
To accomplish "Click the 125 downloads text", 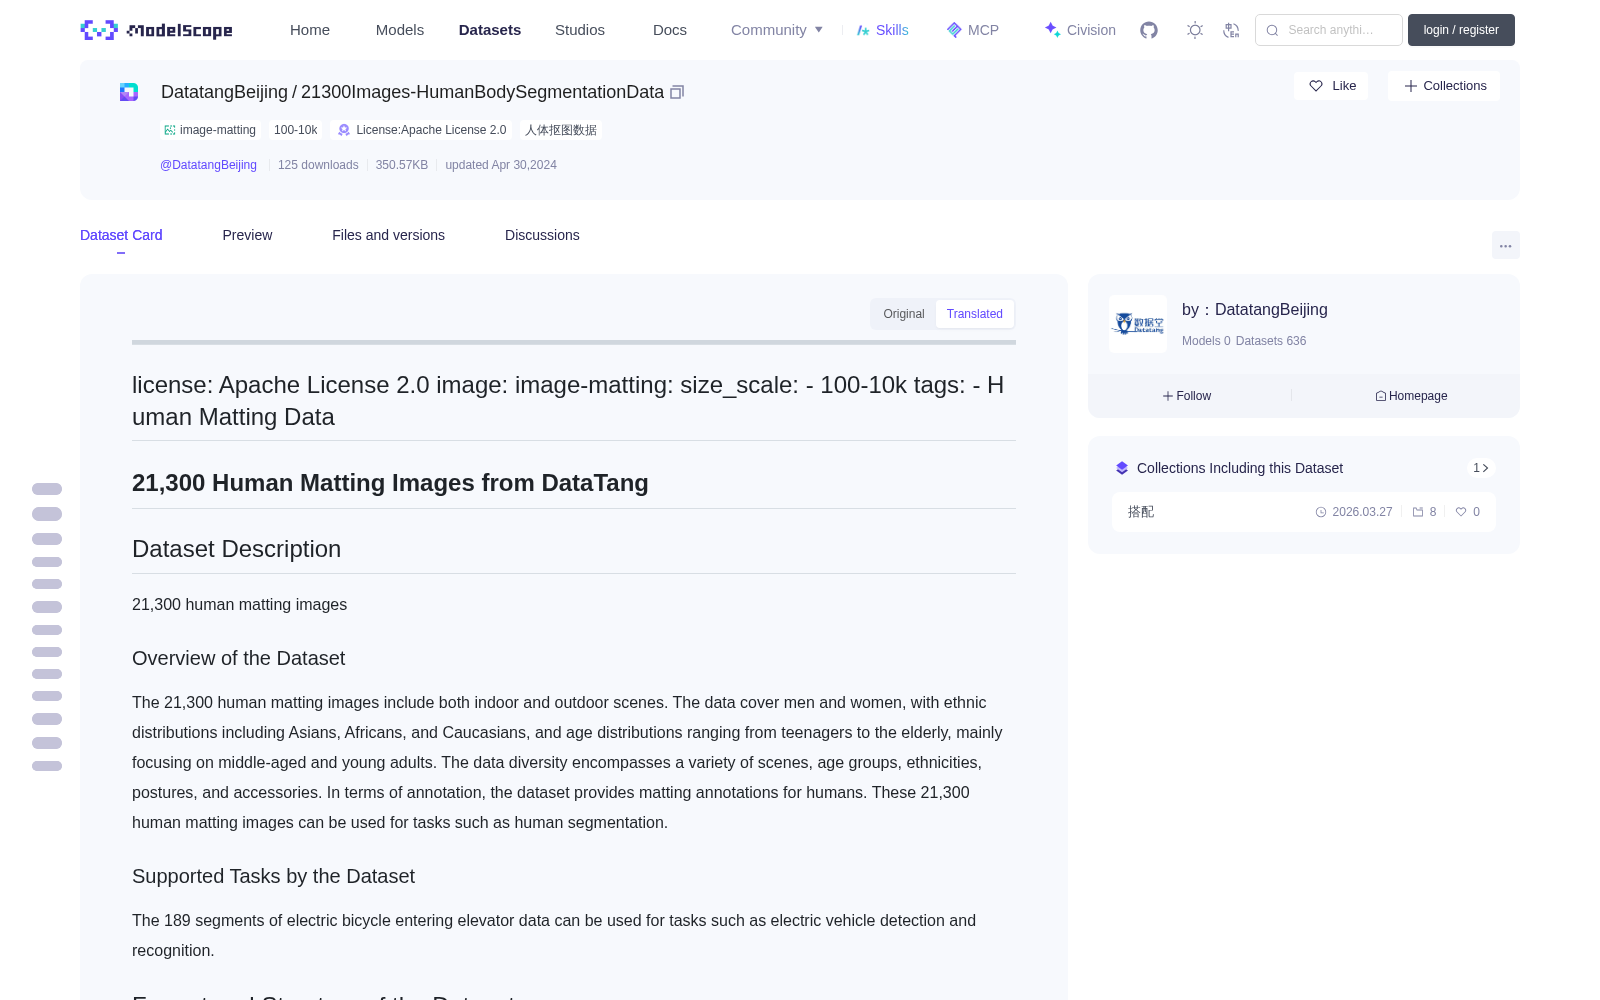I will point(318,165).
